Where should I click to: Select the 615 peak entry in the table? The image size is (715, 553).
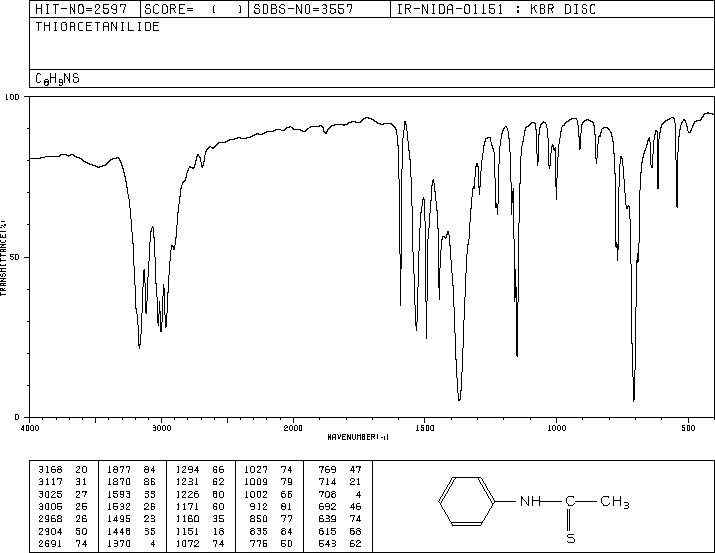pyautogui.click(x=340, y=531)
